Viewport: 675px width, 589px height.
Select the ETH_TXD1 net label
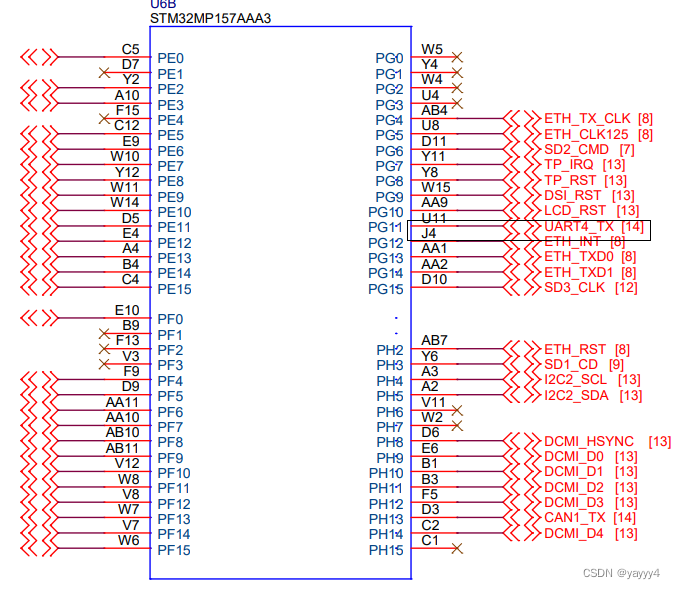[x=579, y=273]
